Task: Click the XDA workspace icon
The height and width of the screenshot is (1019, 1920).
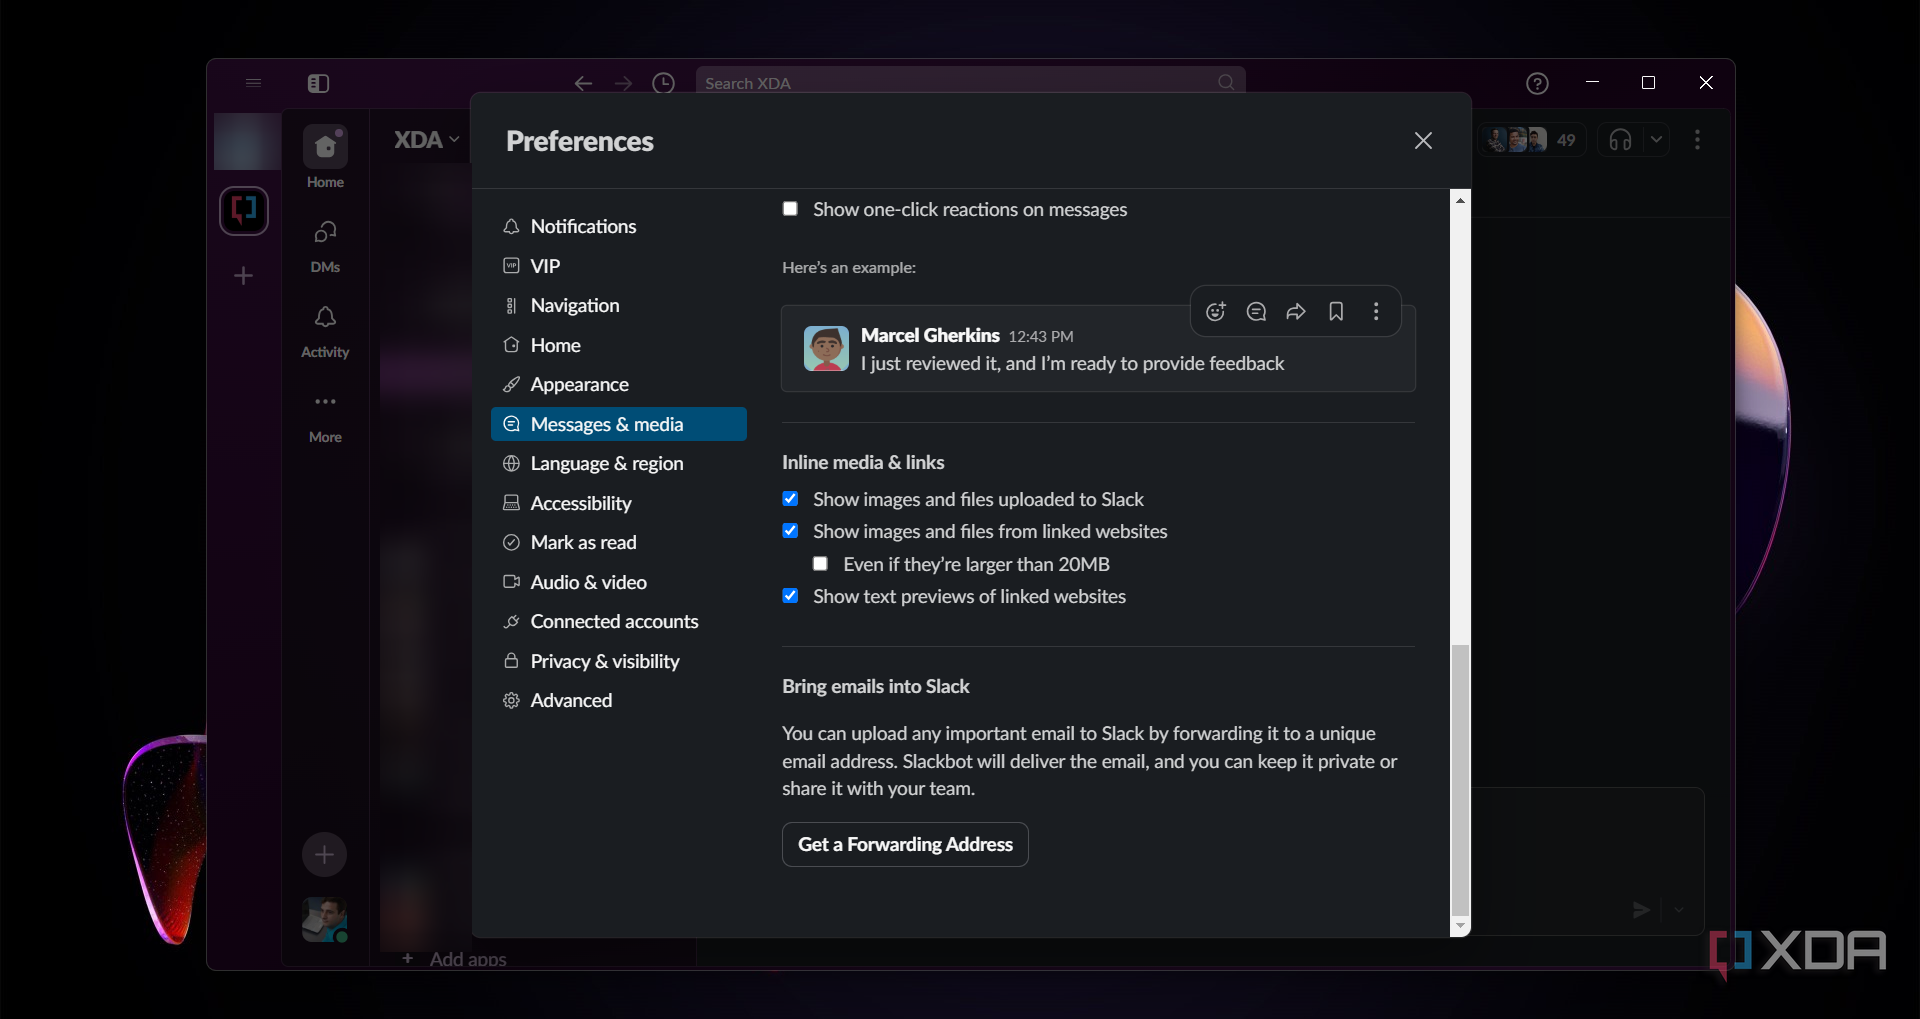Action: (x=244, y=211)
